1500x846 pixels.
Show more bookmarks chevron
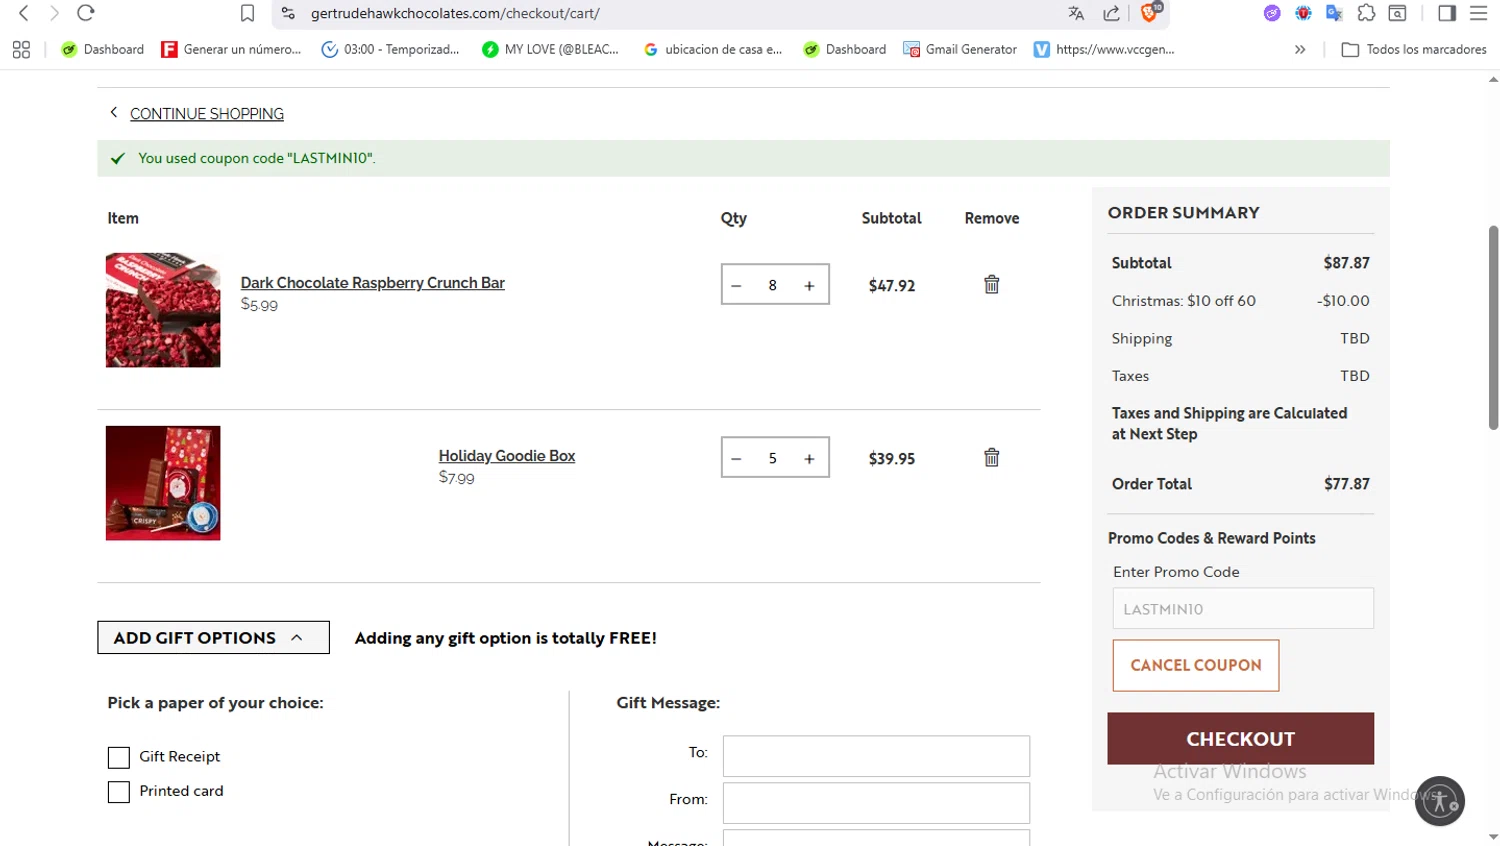click(1300, 49)
